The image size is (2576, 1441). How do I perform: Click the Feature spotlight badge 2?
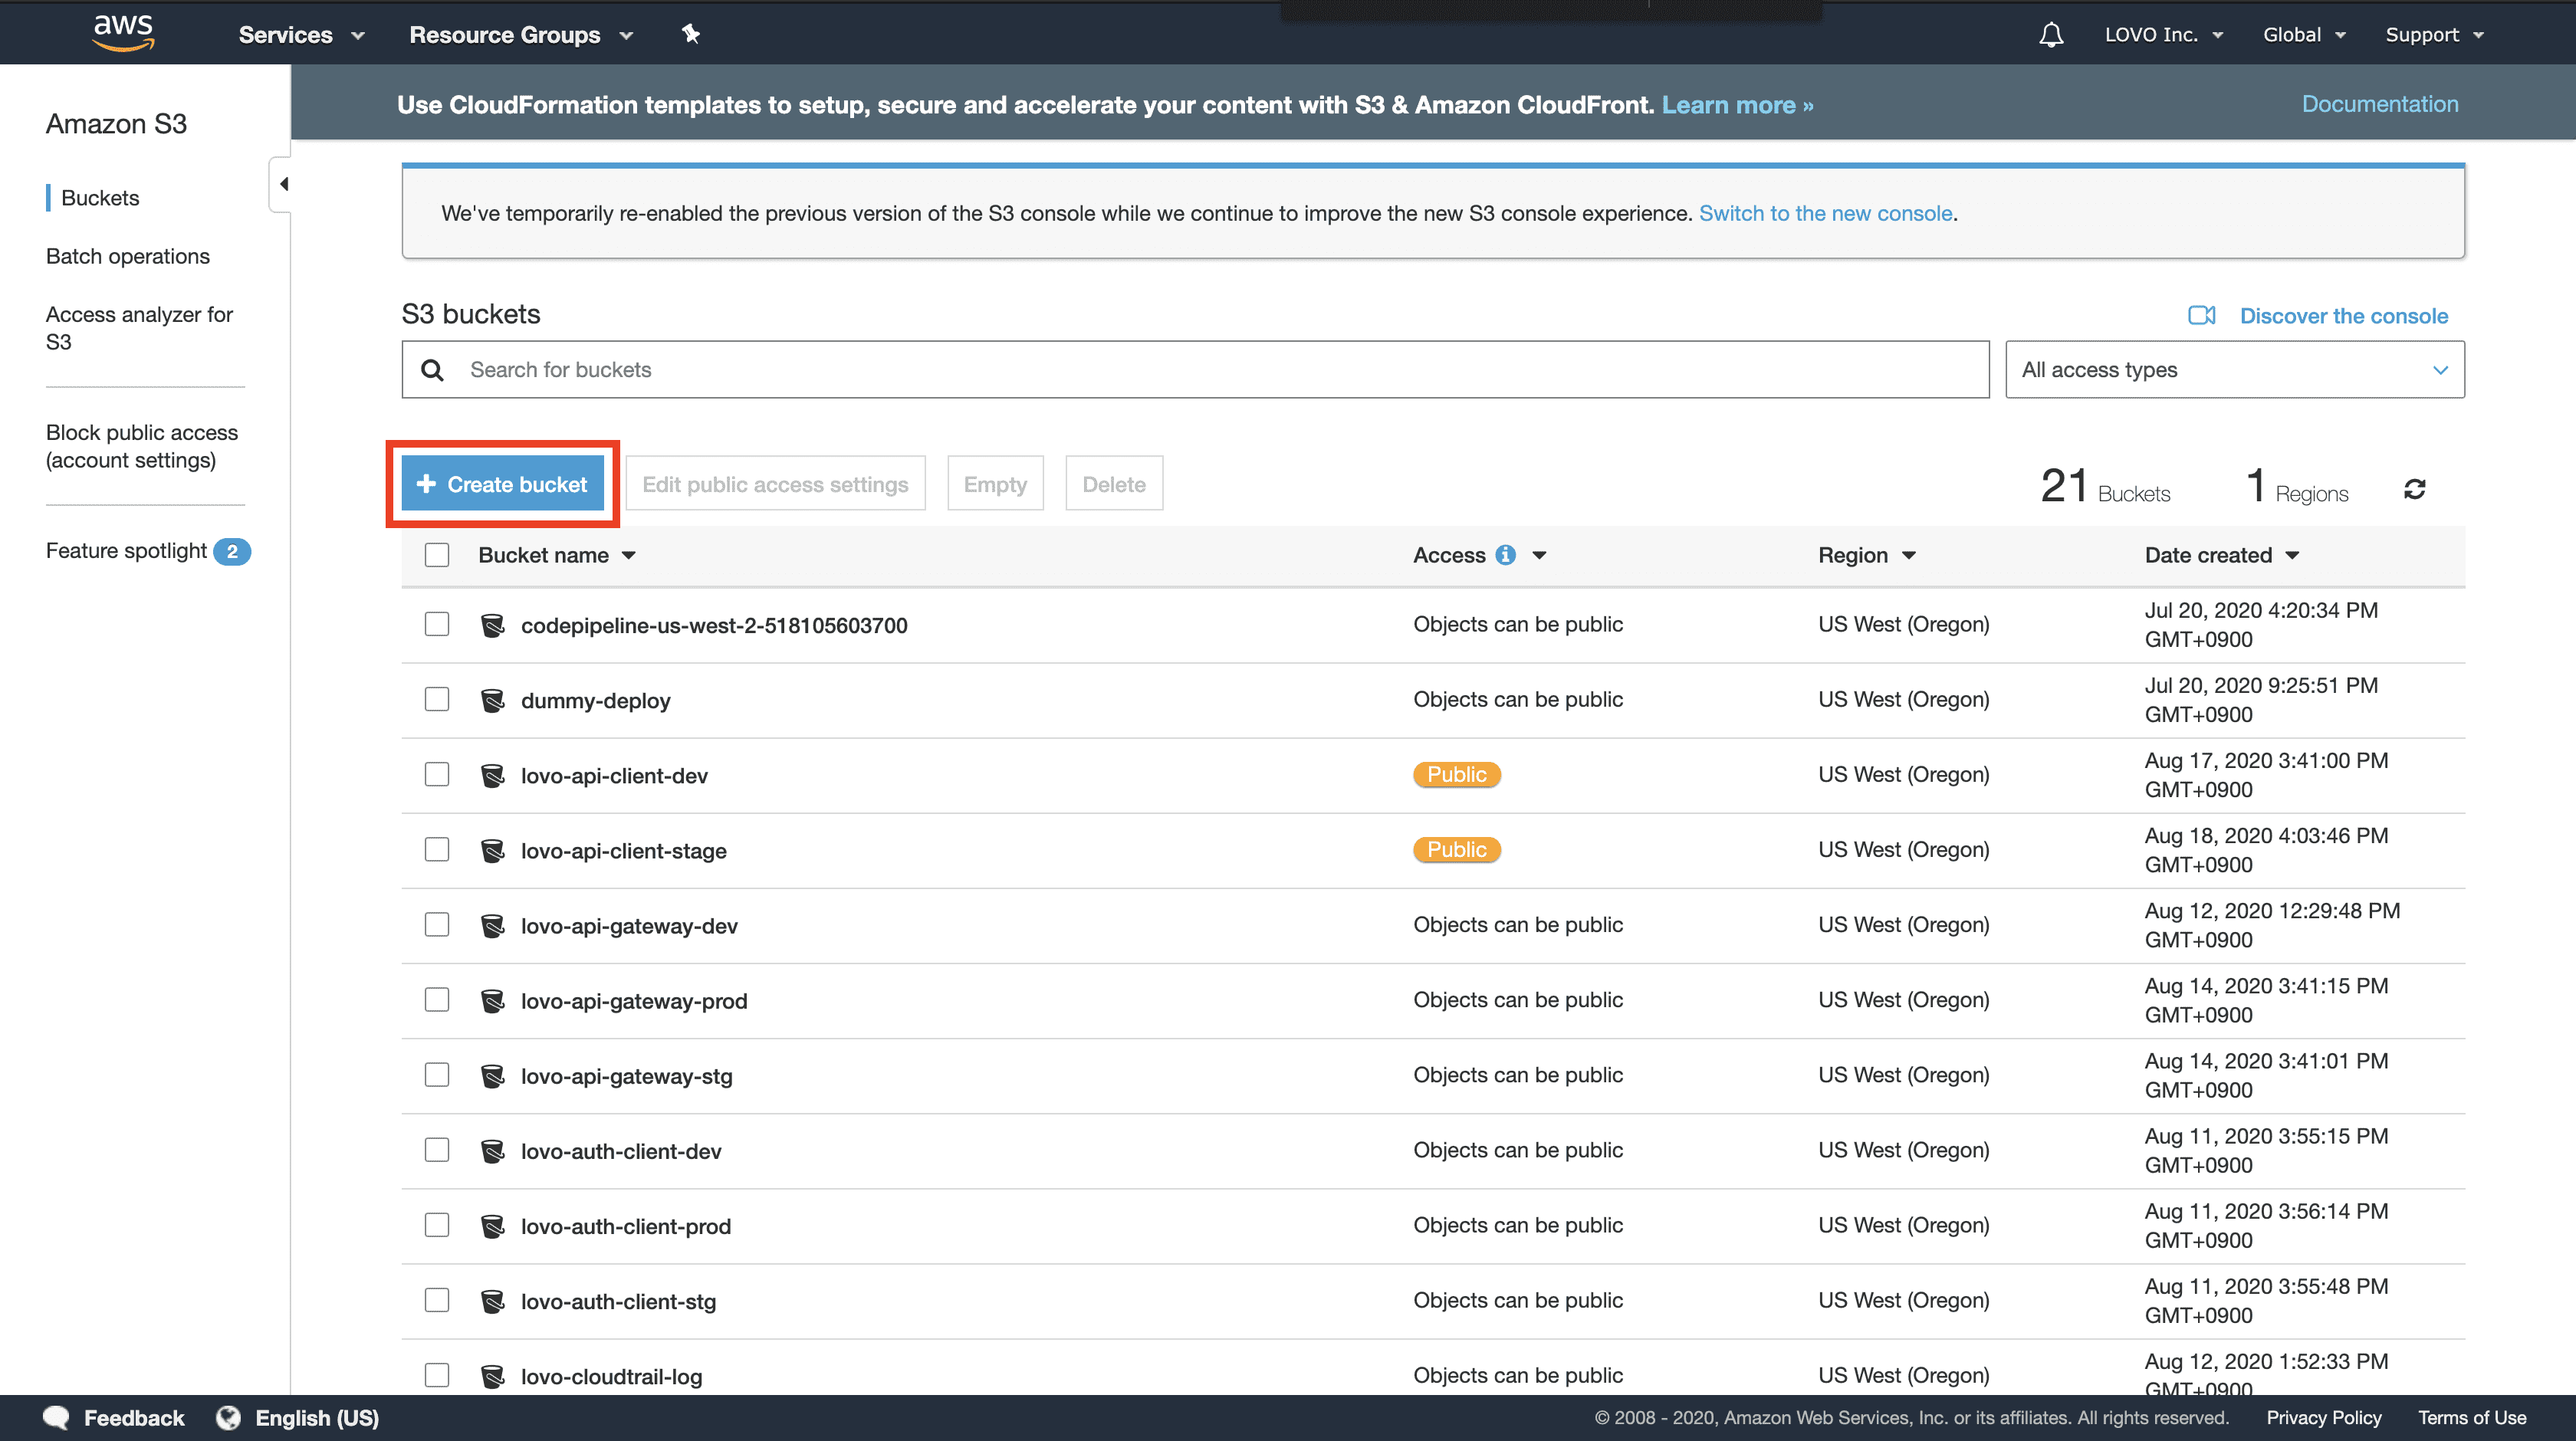click(232, 551)
